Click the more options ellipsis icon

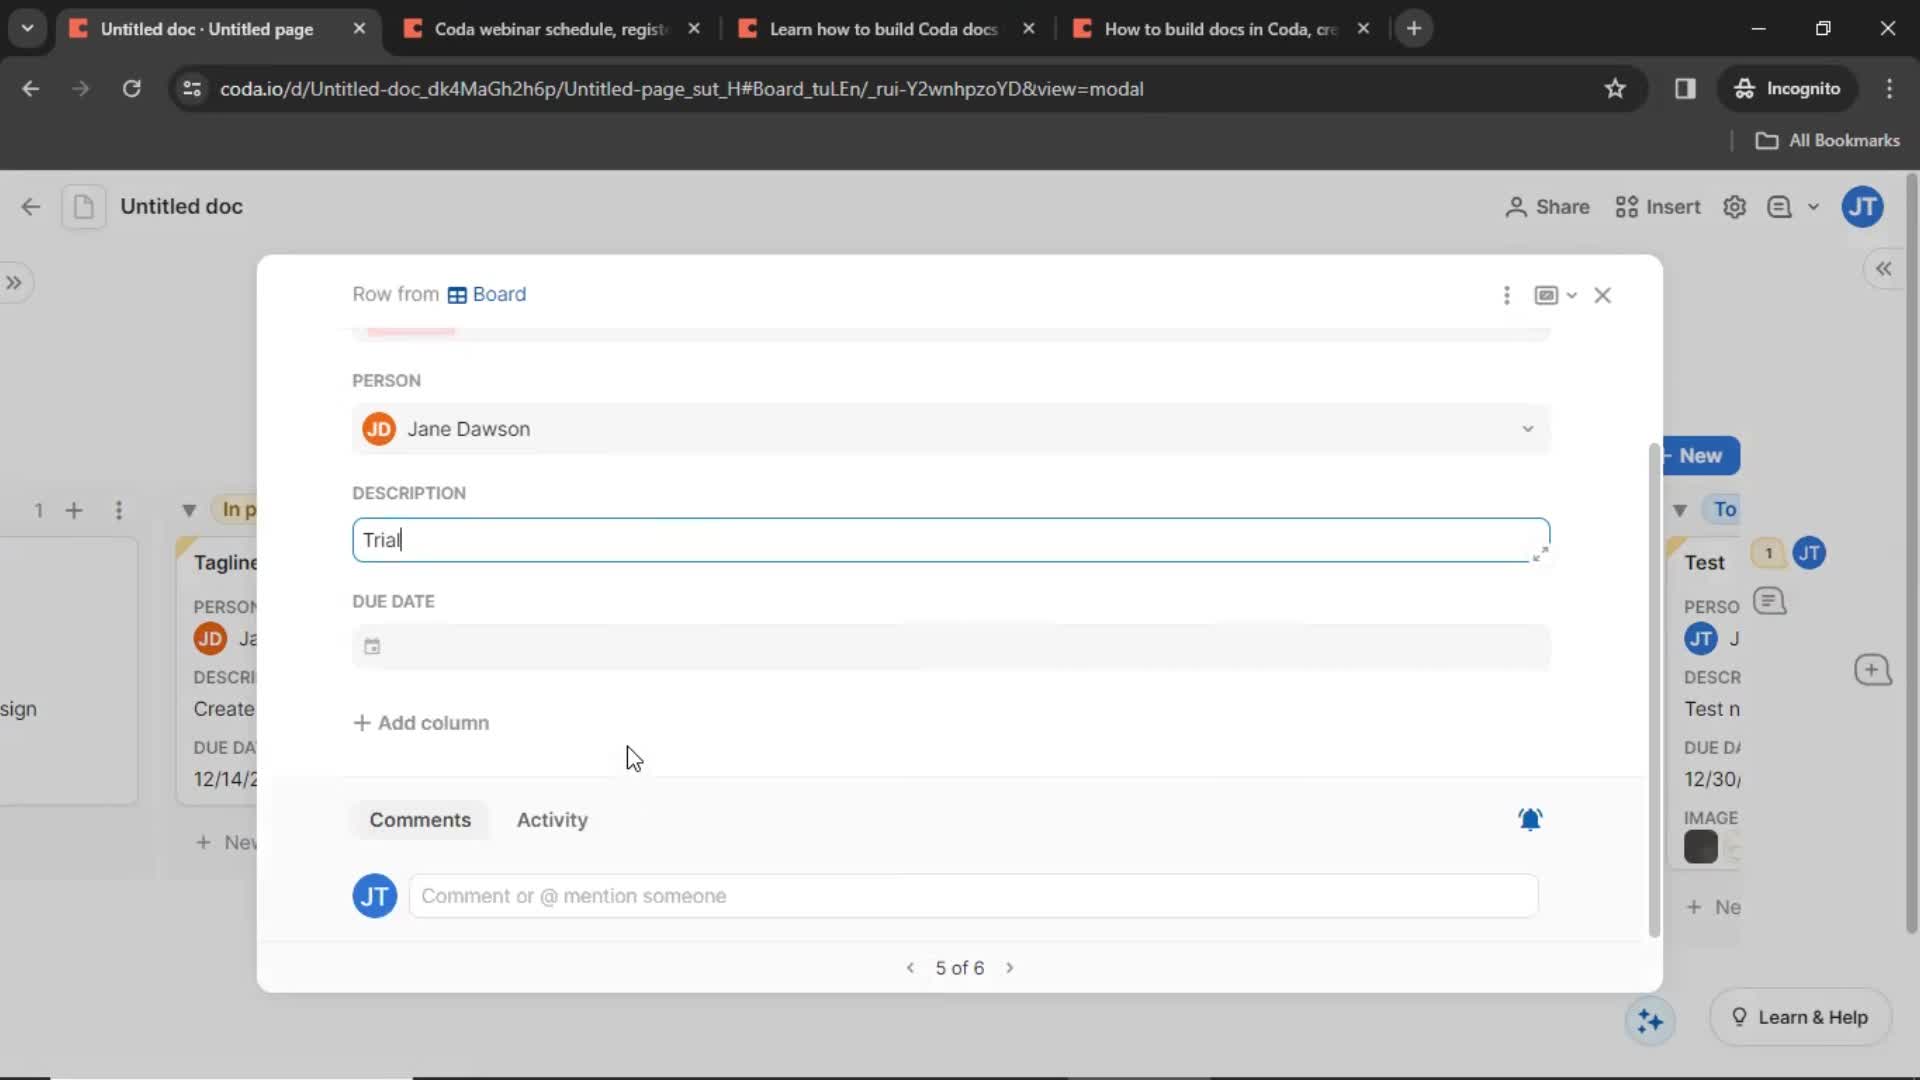1507,294
